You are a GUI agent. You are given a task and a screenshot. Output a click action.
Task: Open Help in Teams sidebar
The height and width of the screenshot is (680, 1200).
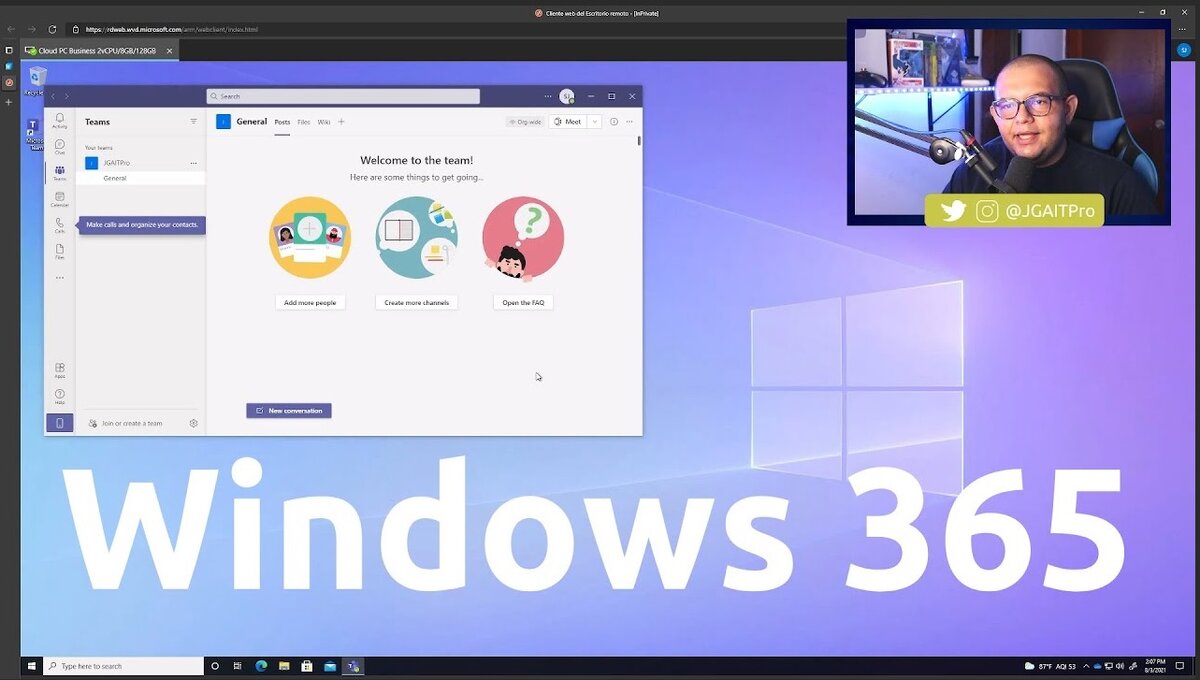coord(60,396)
